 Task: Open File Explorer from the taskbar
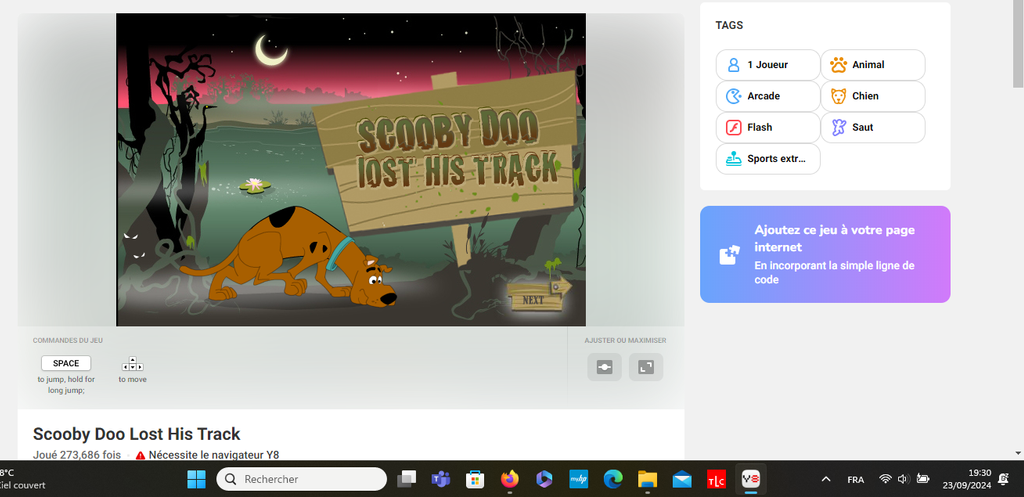tap(647, 479)
